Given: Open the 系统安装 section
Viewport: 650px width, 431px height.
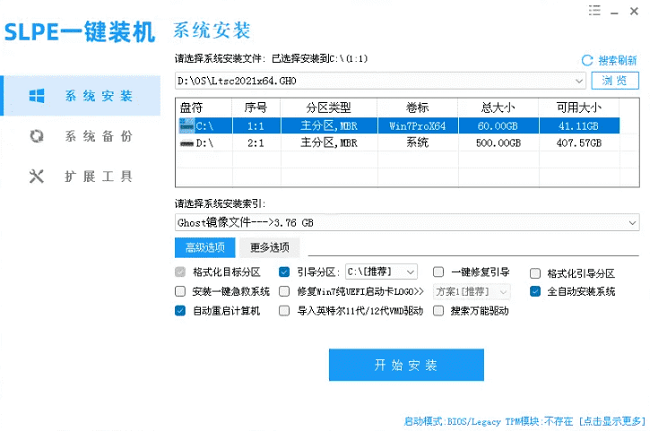Looking at the screenshot, I should pos(81,96).
